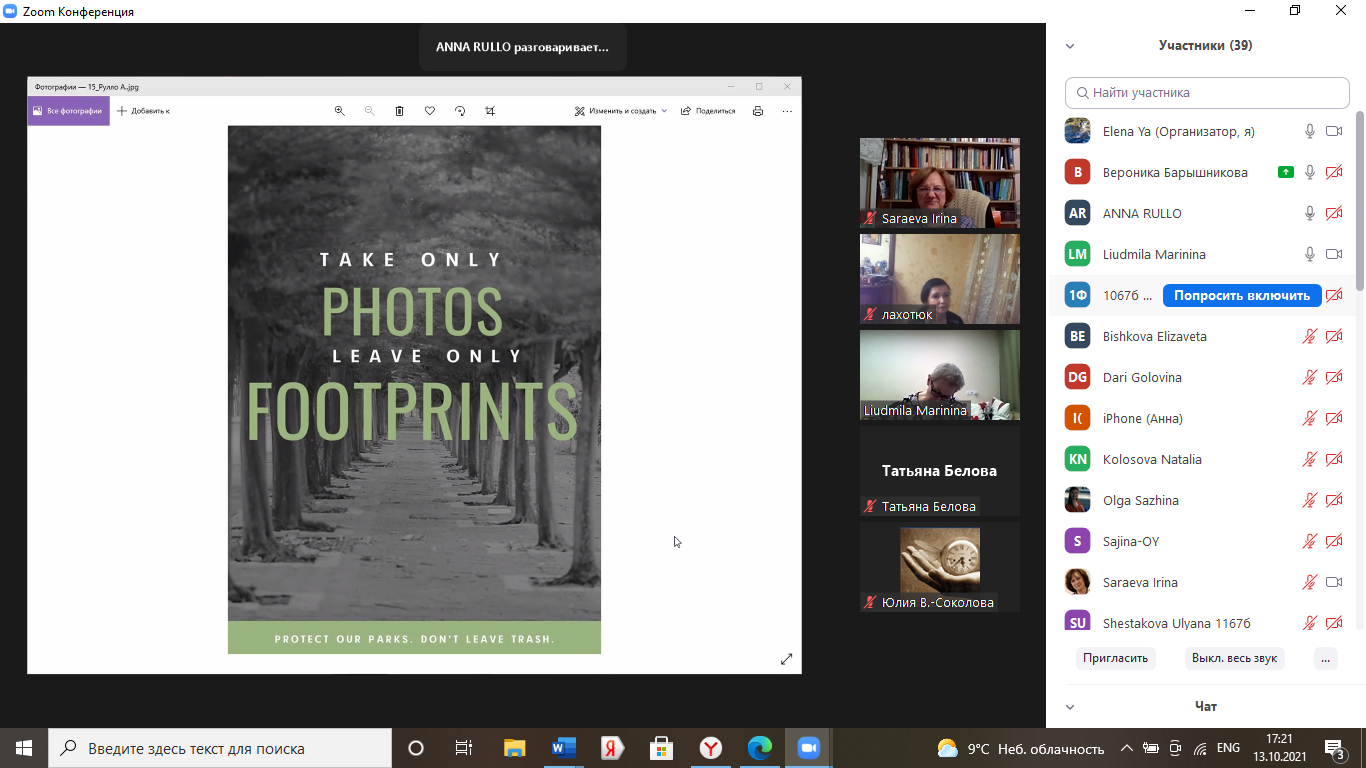Image resolution: width=1366 pixels, height=768 pixels.
Task: Collapse the Участники panel chevron
Action: pyautogui.click(x=1070, y=46)
